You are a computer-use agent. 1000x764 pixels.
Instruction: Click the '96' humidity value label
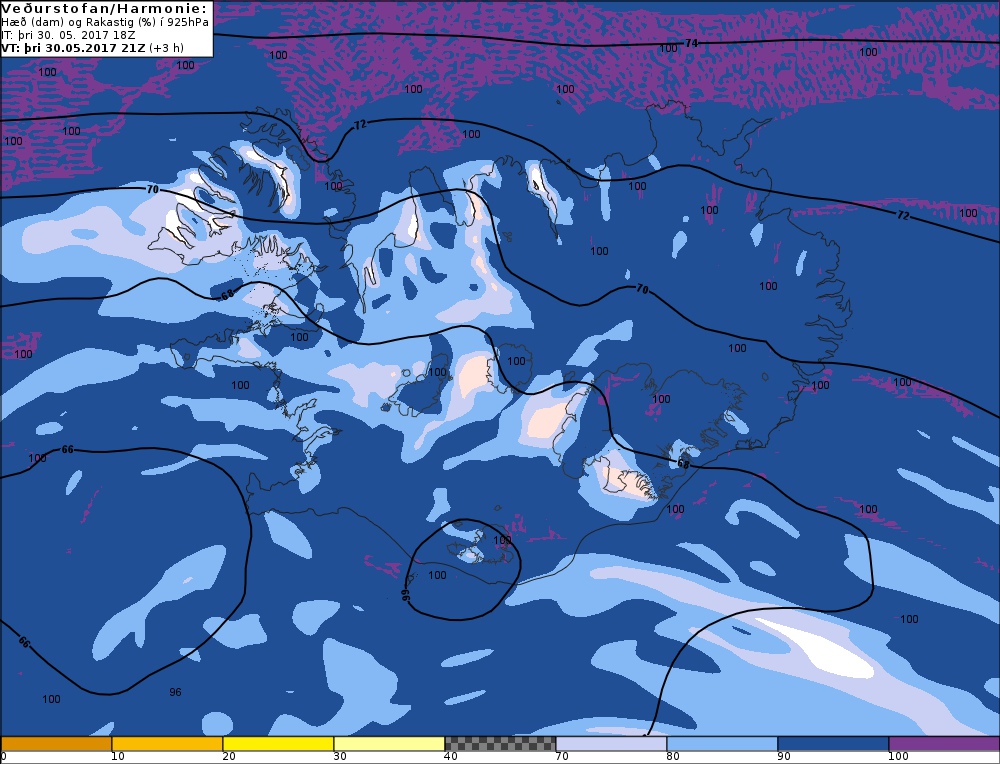[175, 692]
